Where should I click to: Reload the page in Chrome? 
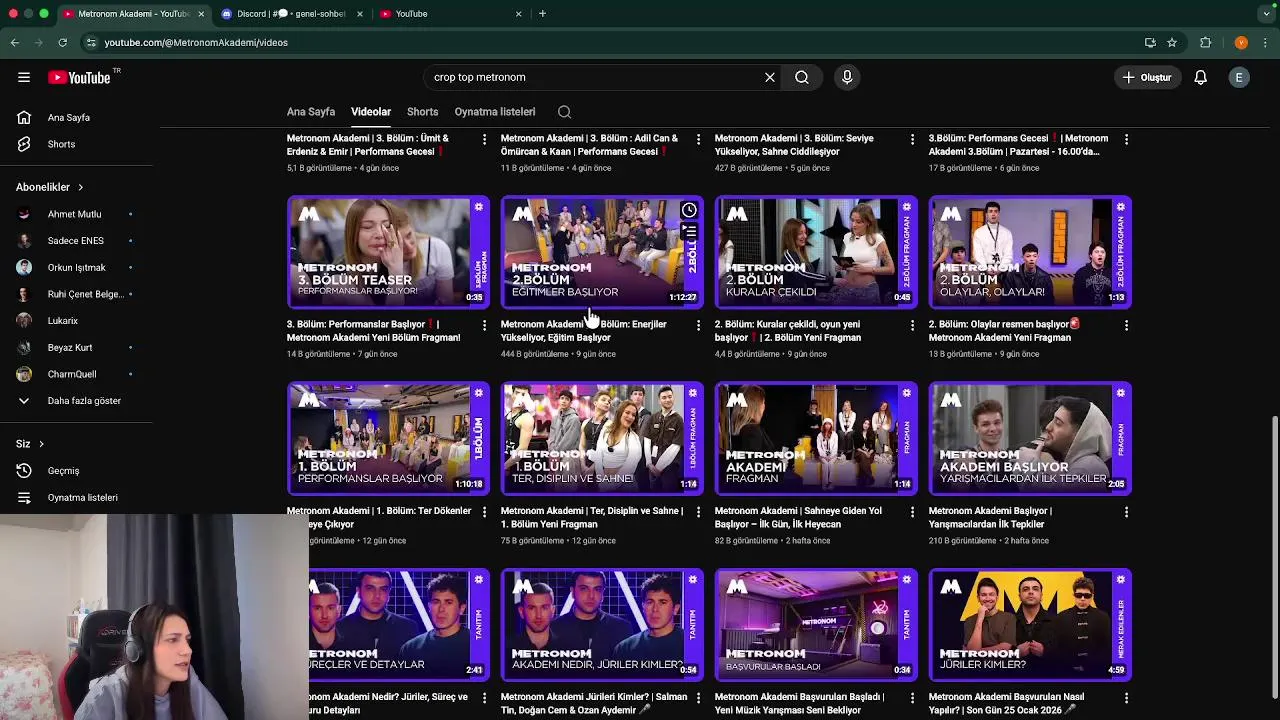click(x=62, y=42)
